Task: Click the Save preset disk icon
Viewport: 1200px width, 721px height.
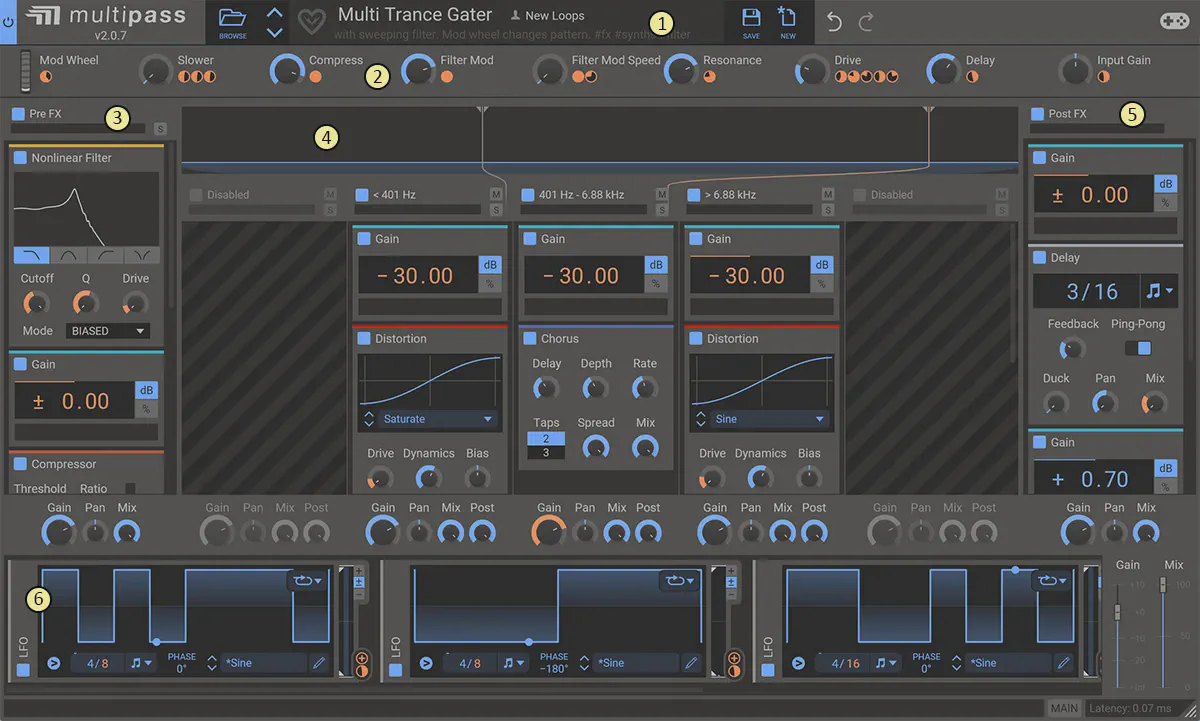Action: [x=750, y=18]
